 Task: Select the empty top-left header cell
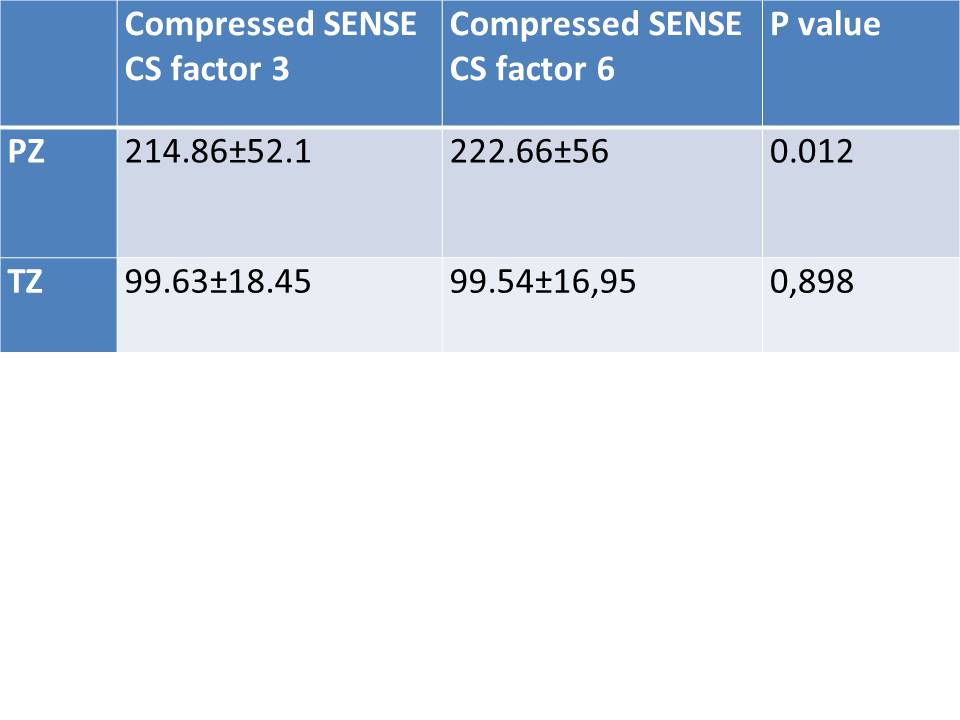[58, 62]
